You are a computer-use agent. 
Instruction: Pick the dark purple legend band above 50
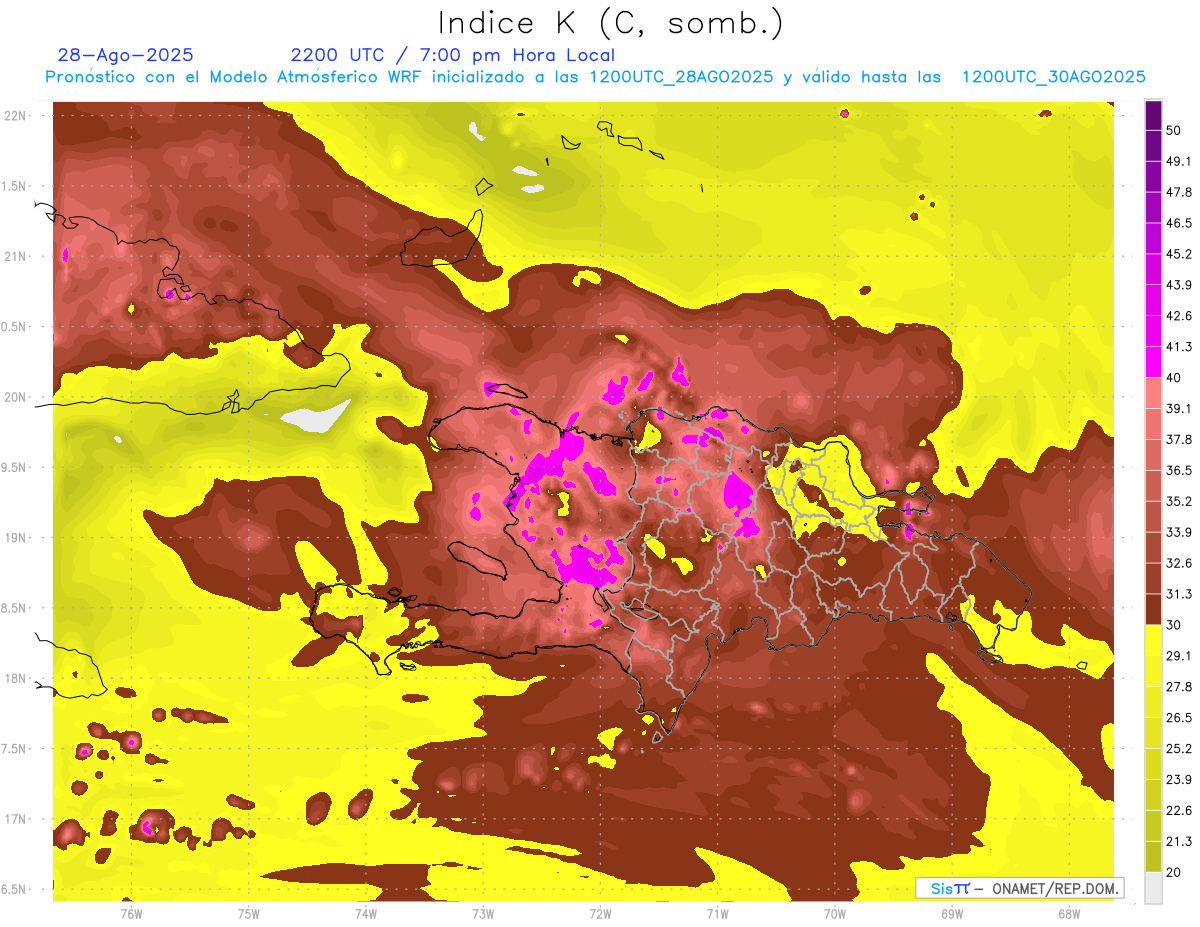click(x=1153, y=115)
